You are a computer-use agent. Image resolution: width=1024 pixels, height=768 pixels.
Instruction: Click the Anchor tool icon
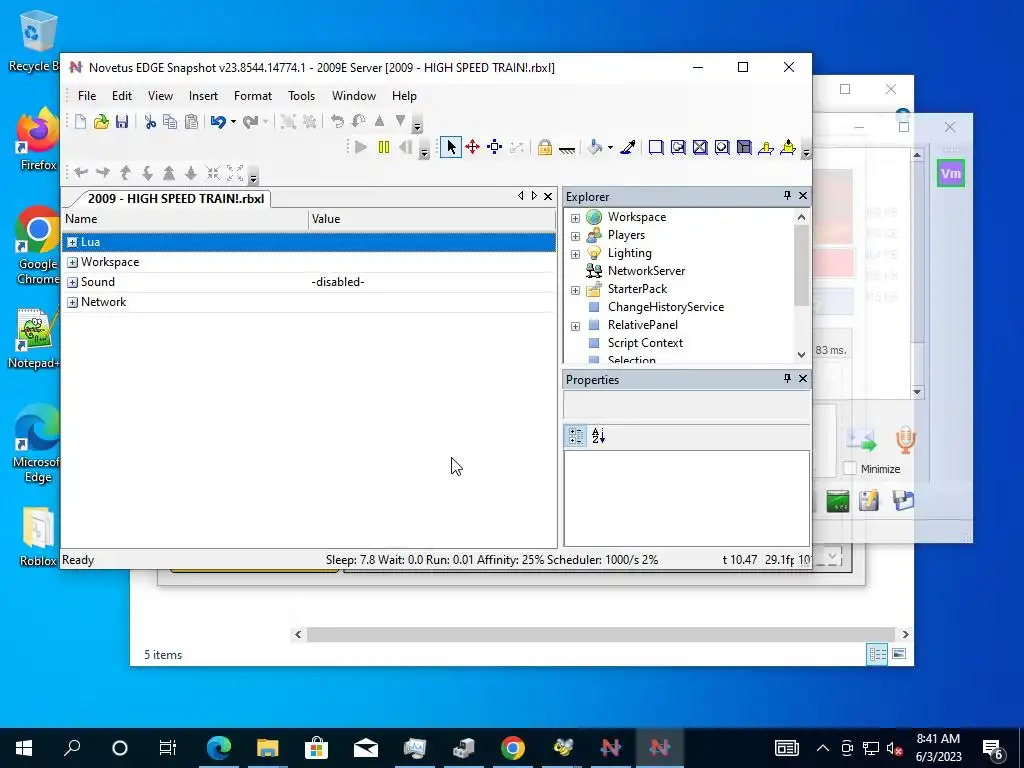[x=567, y=149]
